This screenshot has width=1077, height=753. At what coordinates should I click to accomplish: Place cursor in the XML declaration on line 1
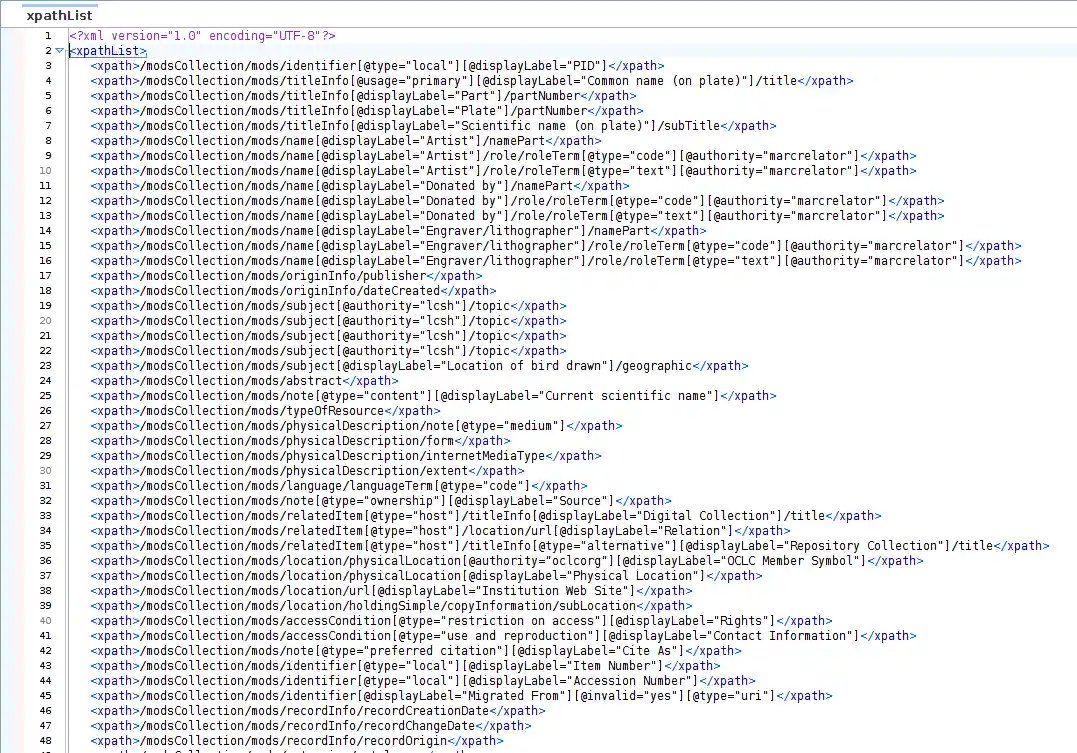coord(200,35)
